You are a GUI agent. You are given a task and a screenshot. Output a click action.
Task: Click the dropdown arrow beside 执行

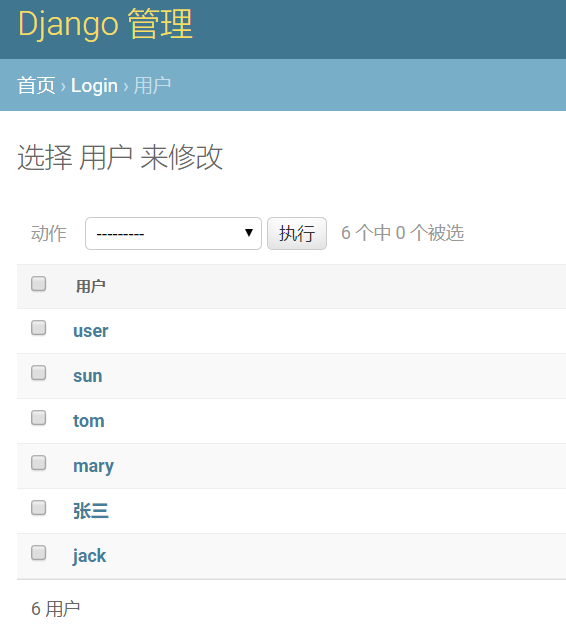coord(249,233)
